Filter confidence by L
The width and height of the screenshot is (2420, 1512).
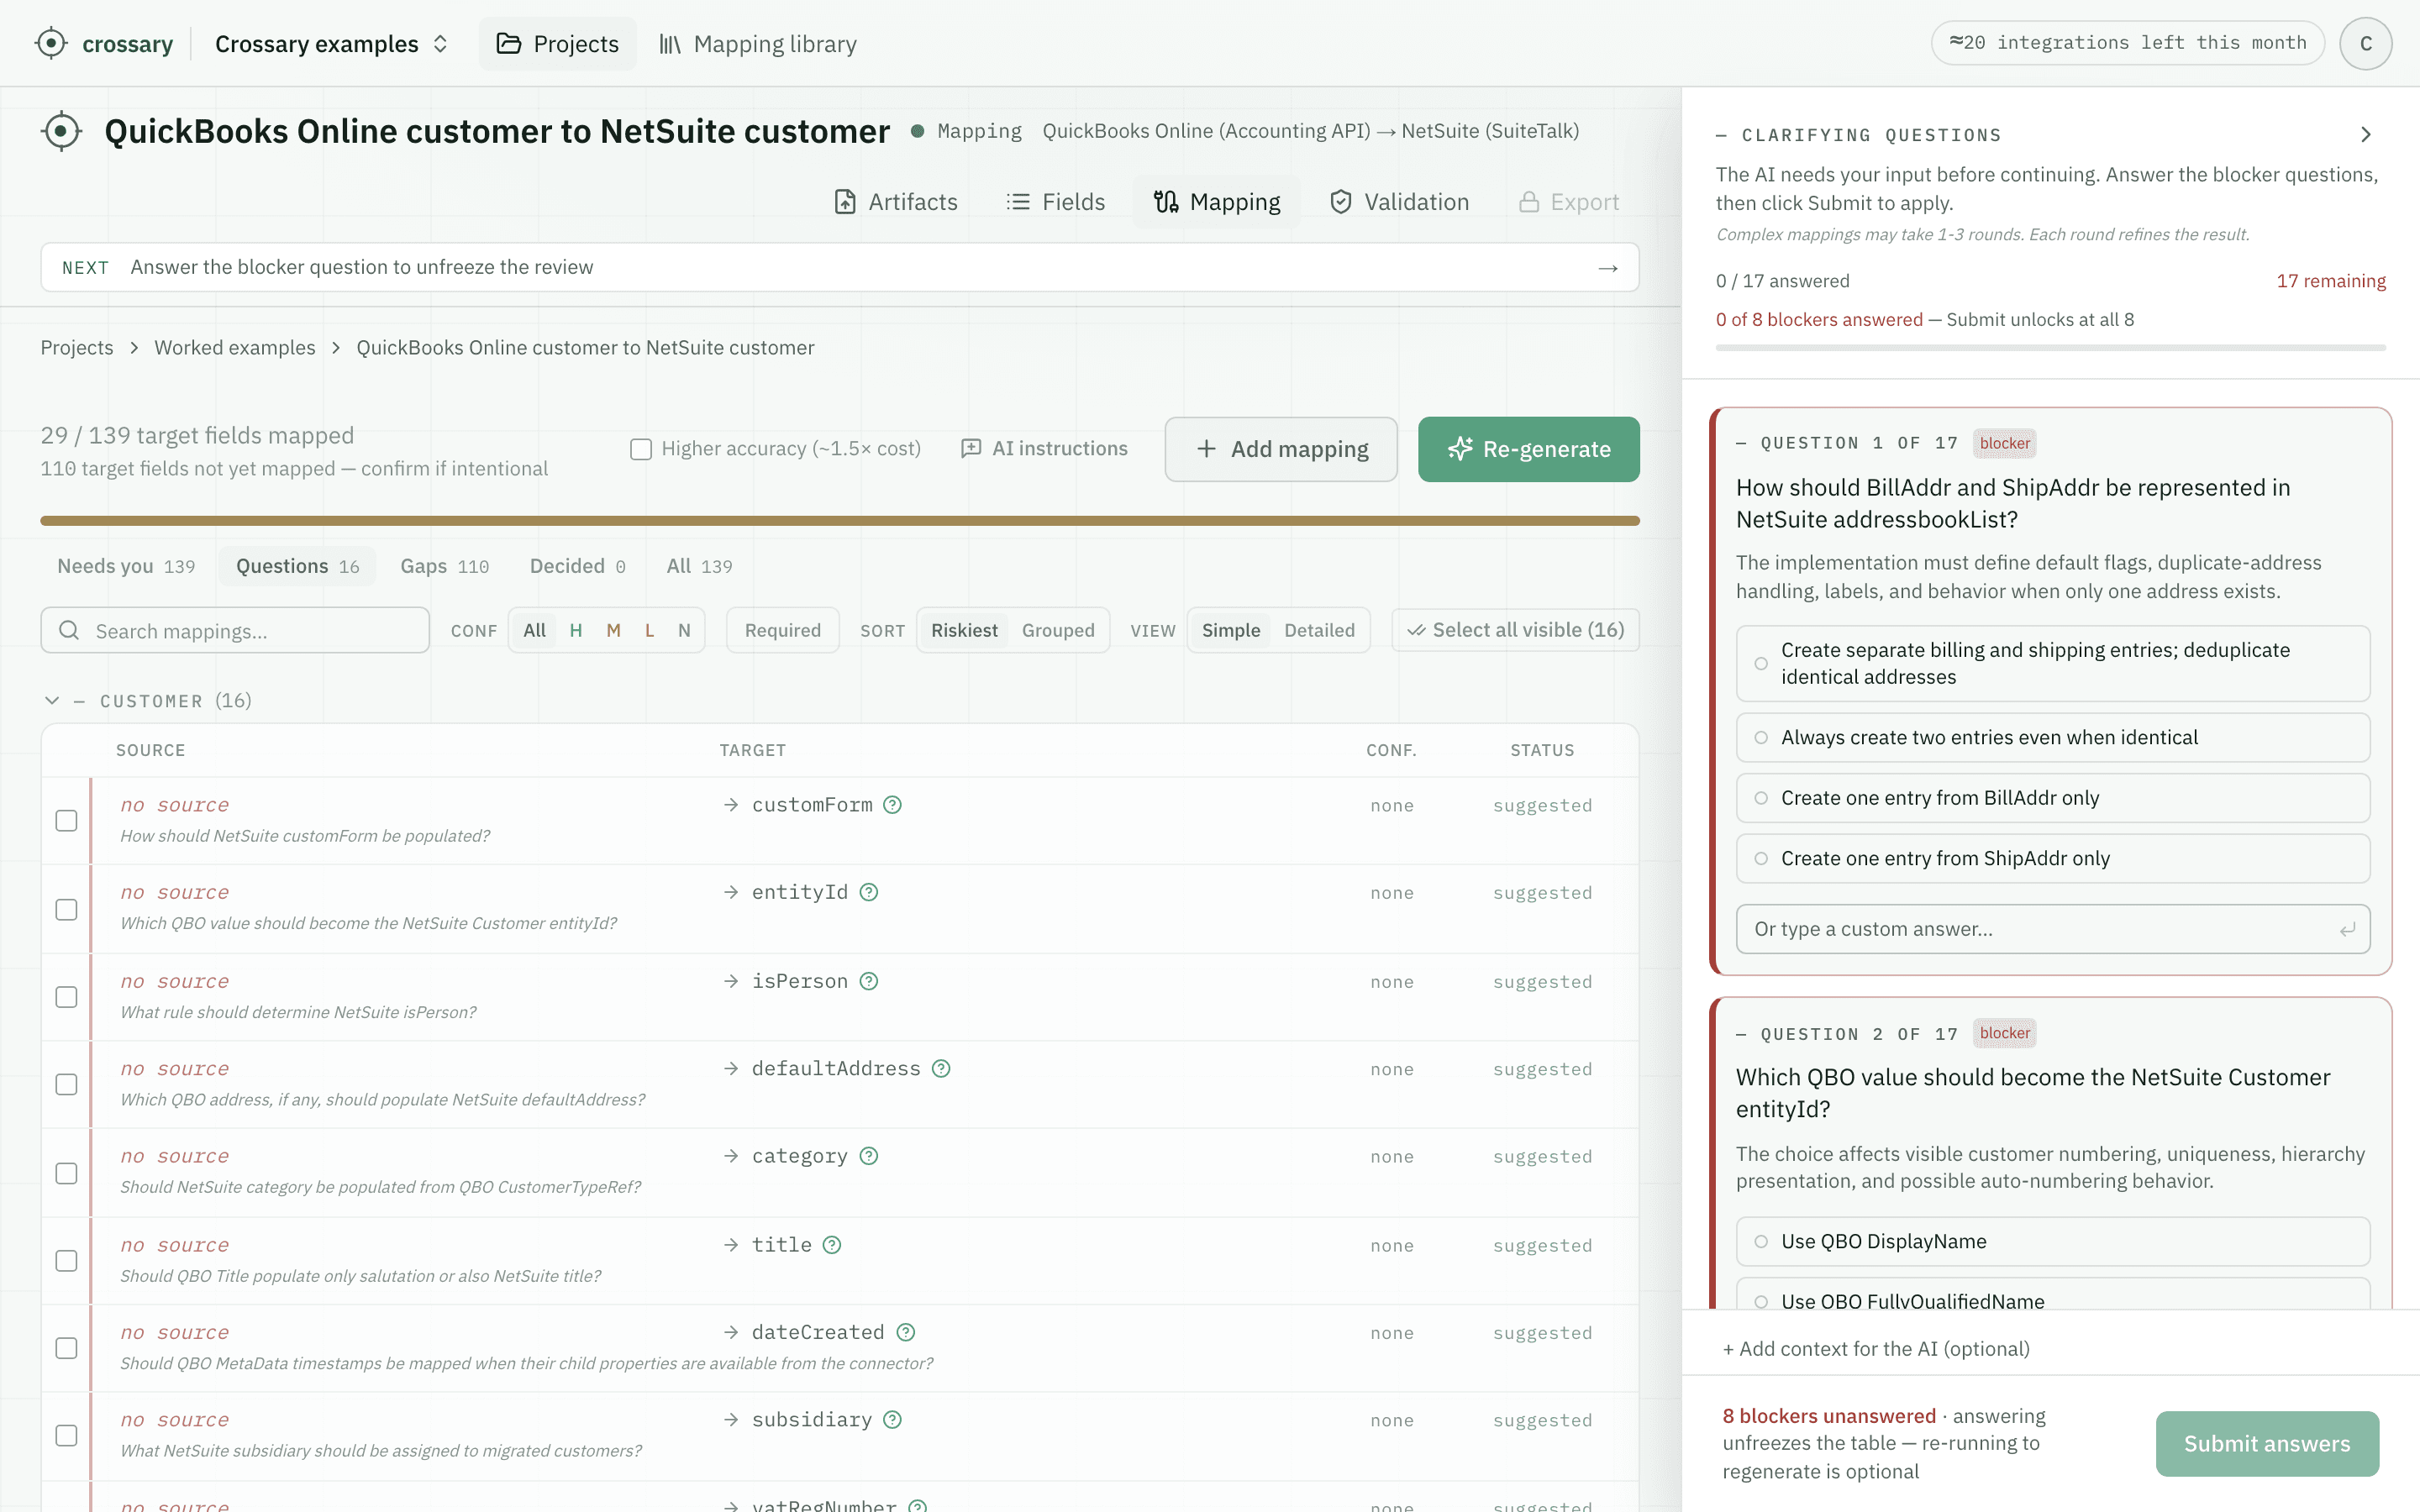tap(650, 631)
